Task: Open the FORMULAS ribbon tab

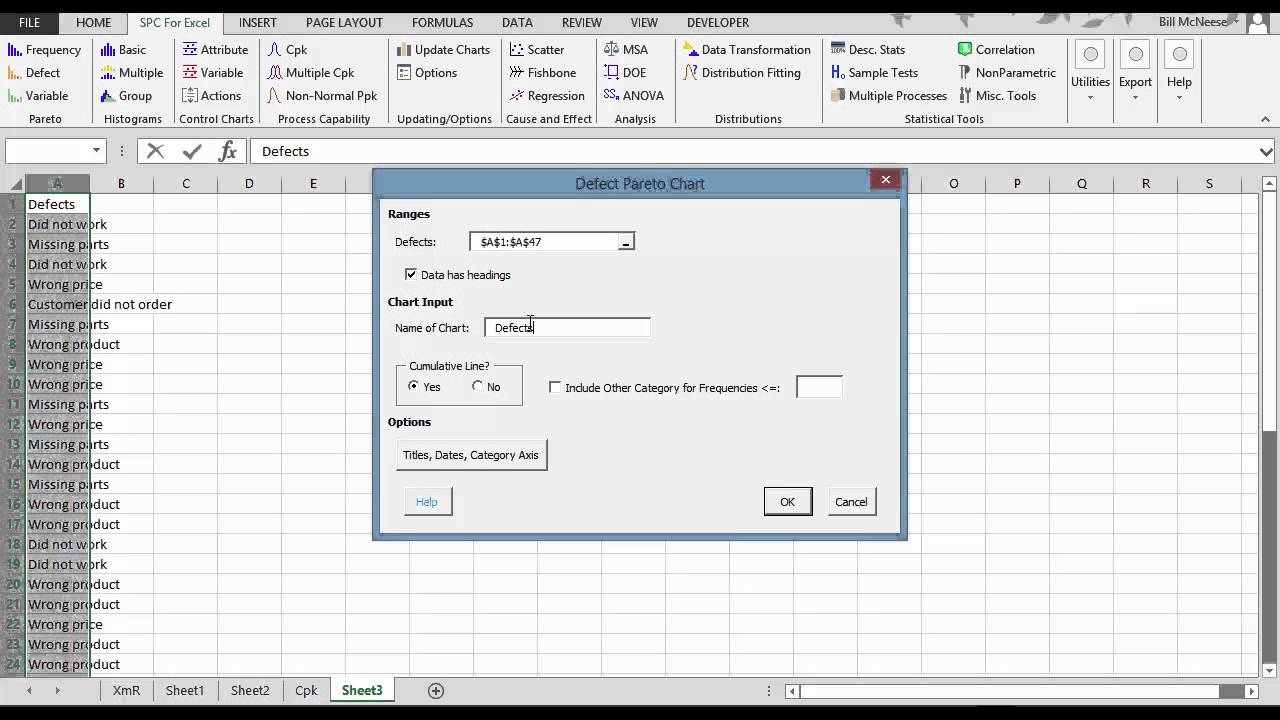Action: point(442,22)
